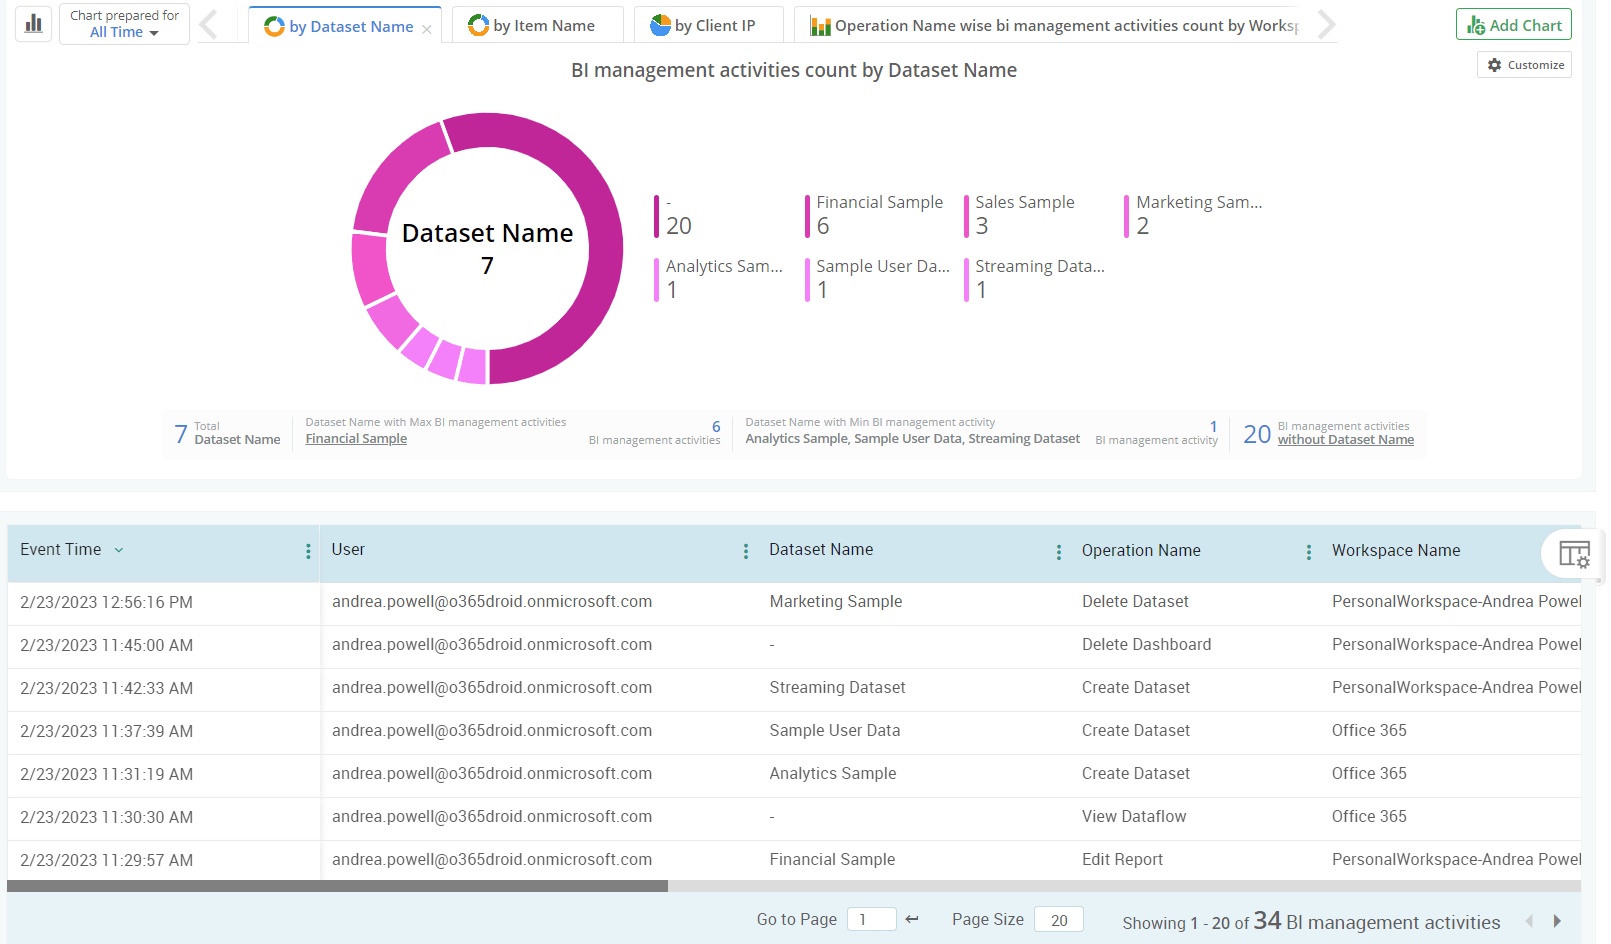This screenshot has width=1611, height=944.
Task: Click the right chevron to scroll tabs
Action: pyautogui.click(x=1326, y=24)
